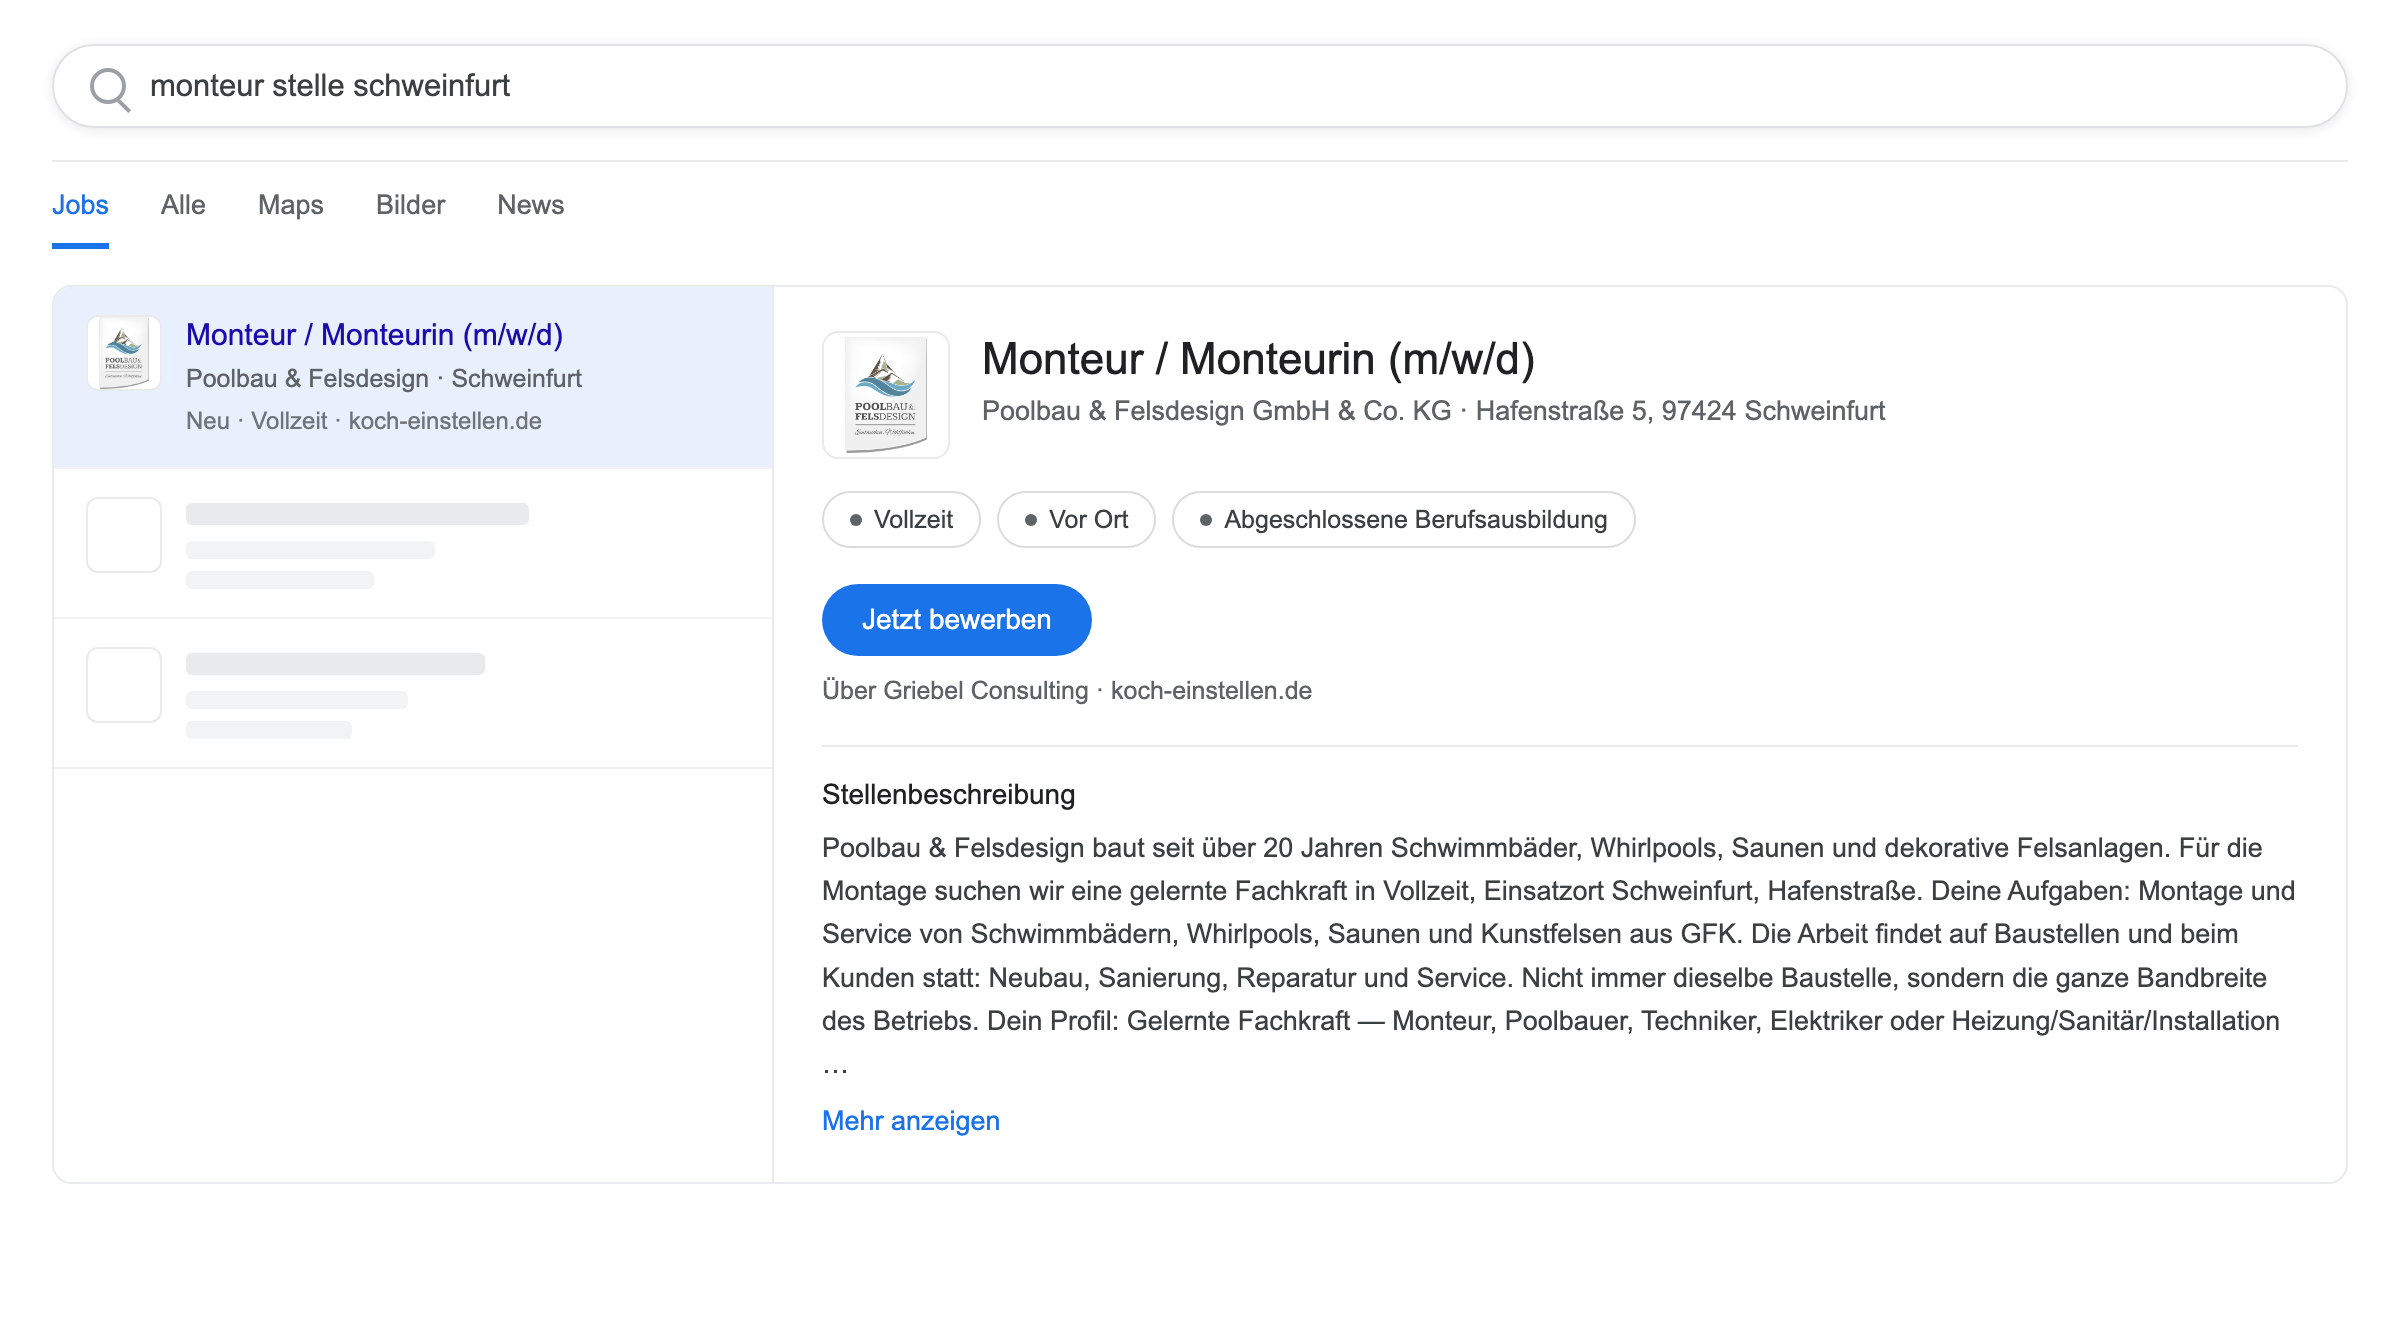This screenshot has width=2400, height=1320.
Task: Click Poolbau logo thumbnail in job list
Action: click(124, 353)
